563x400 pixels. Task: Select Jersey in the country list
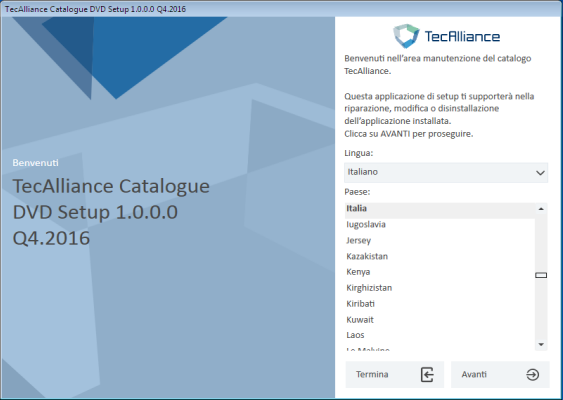(x=440, y=240)
